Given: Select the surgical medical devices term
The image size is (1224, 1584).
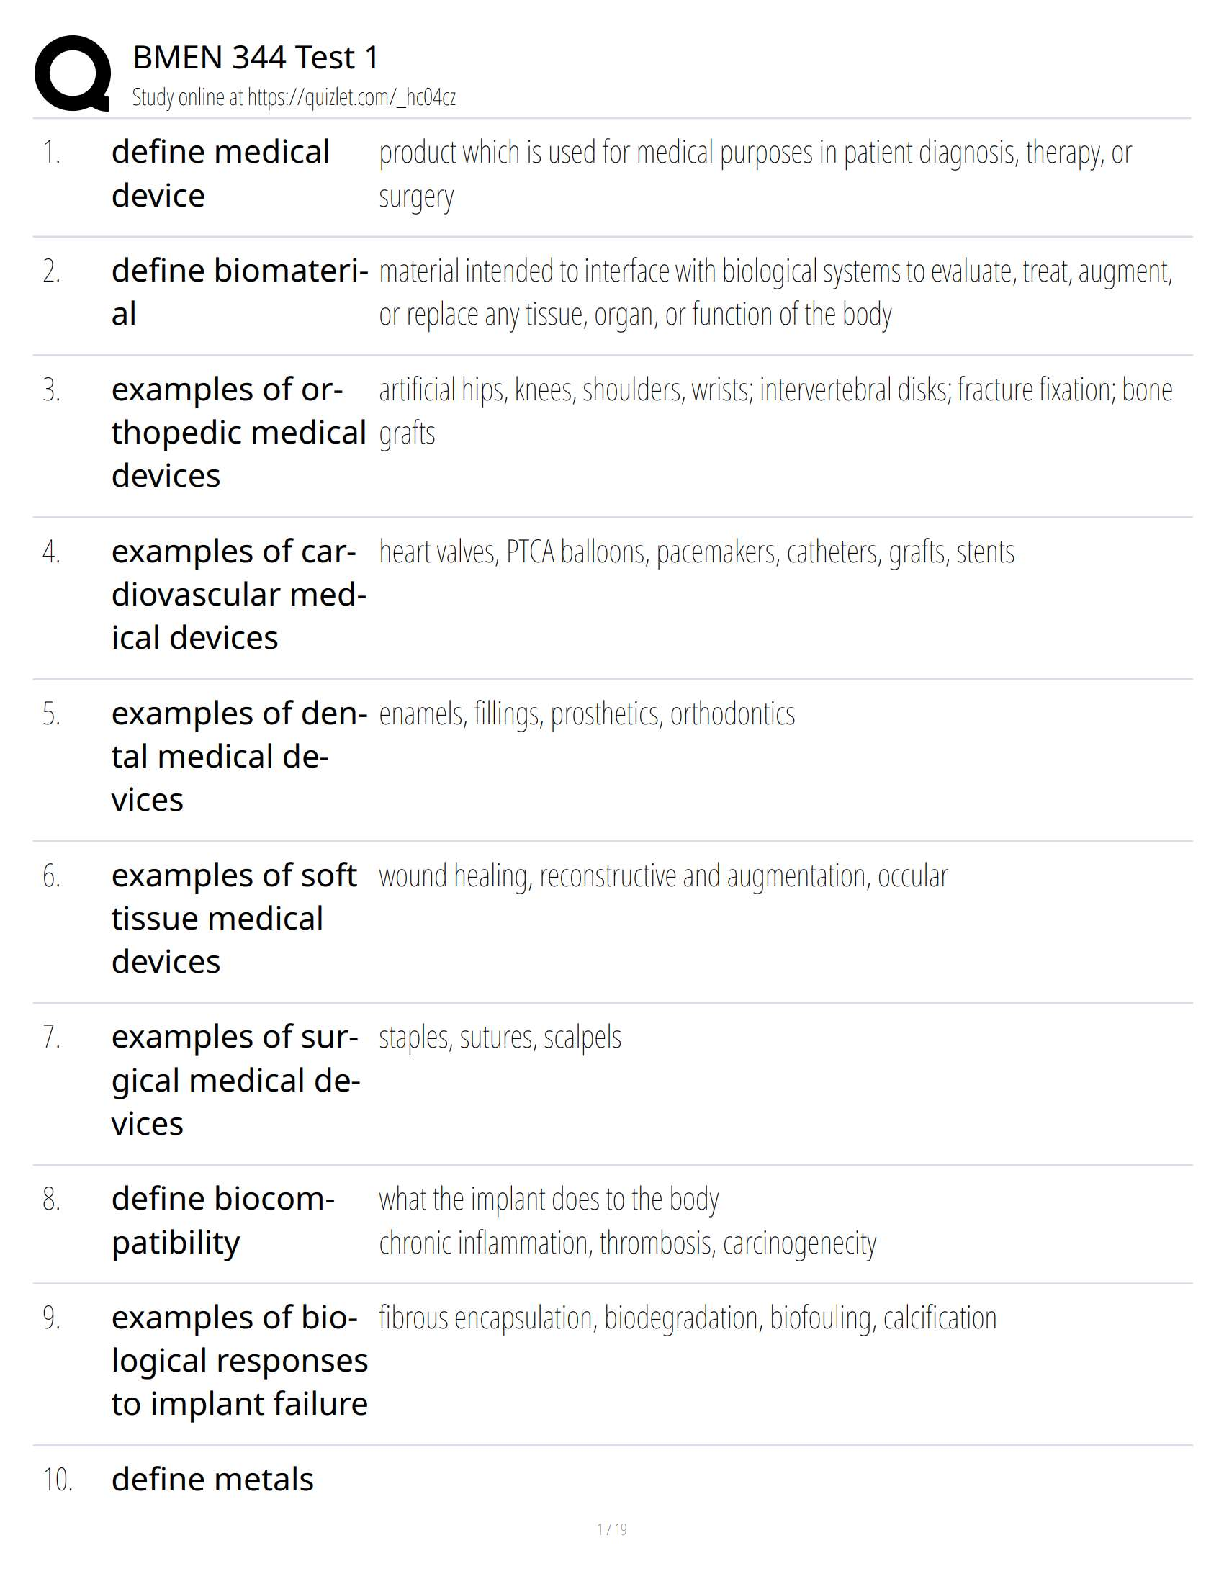Looking at the screenshot, I should click(235, 1080).
